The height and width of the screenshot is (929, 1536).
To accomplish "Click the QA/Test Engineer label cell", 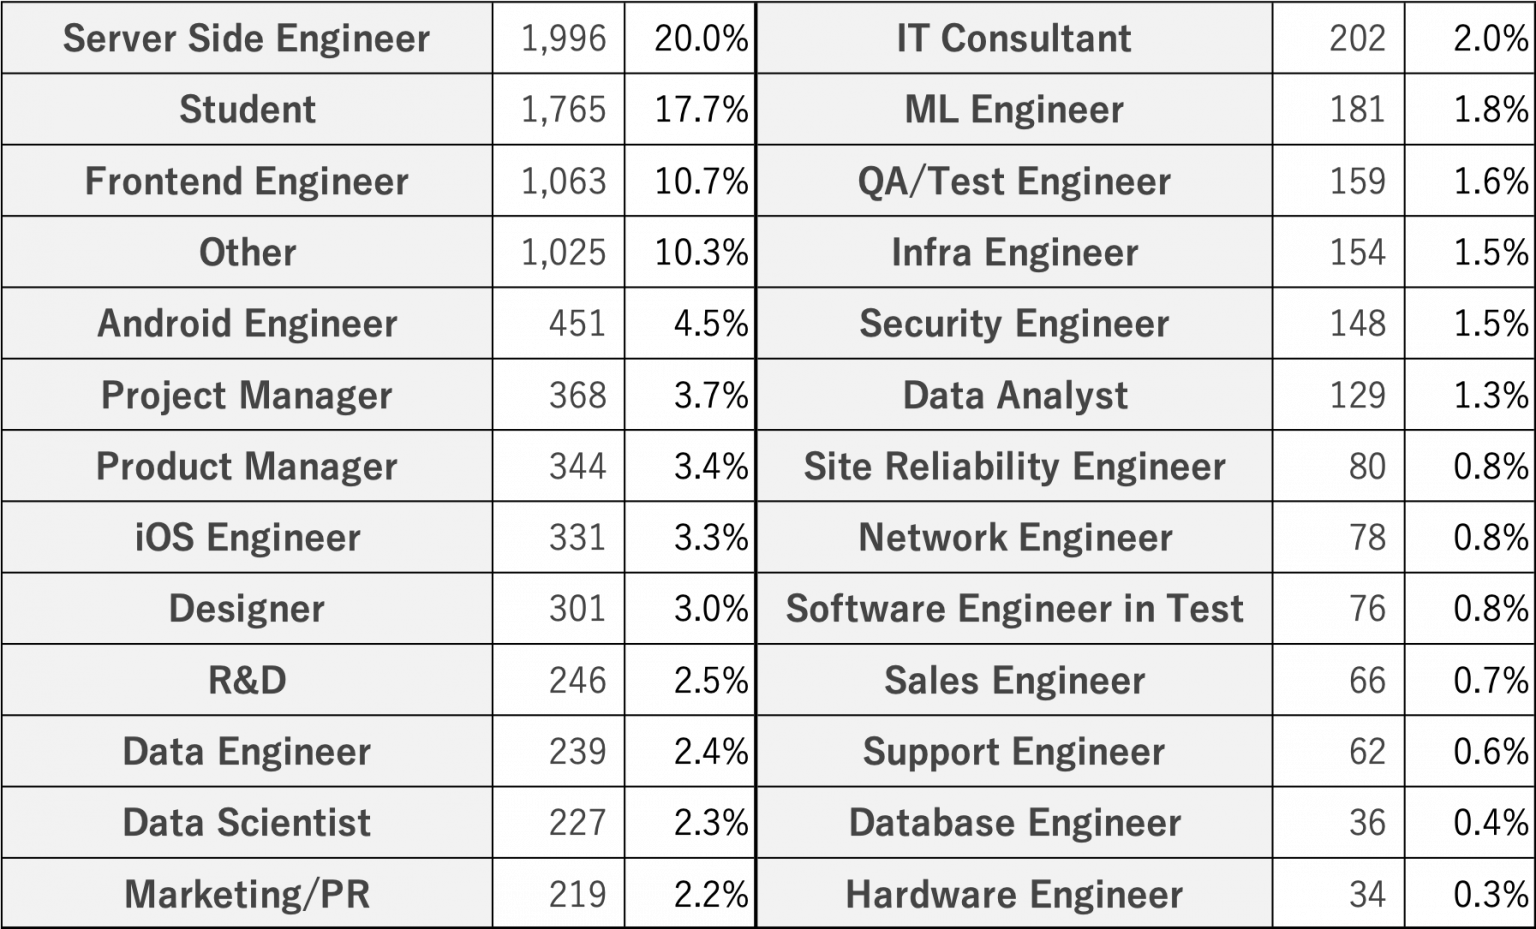I will tap(1015, 181).
